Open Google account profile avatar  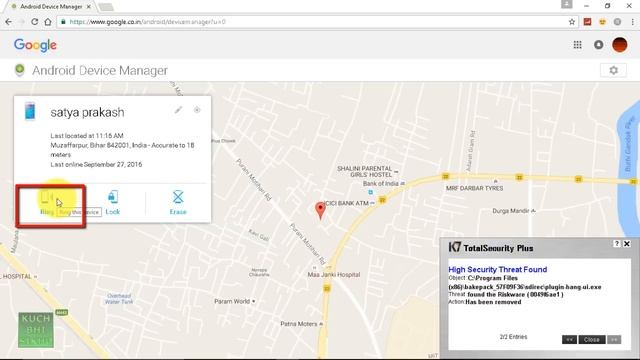[620, 45]
